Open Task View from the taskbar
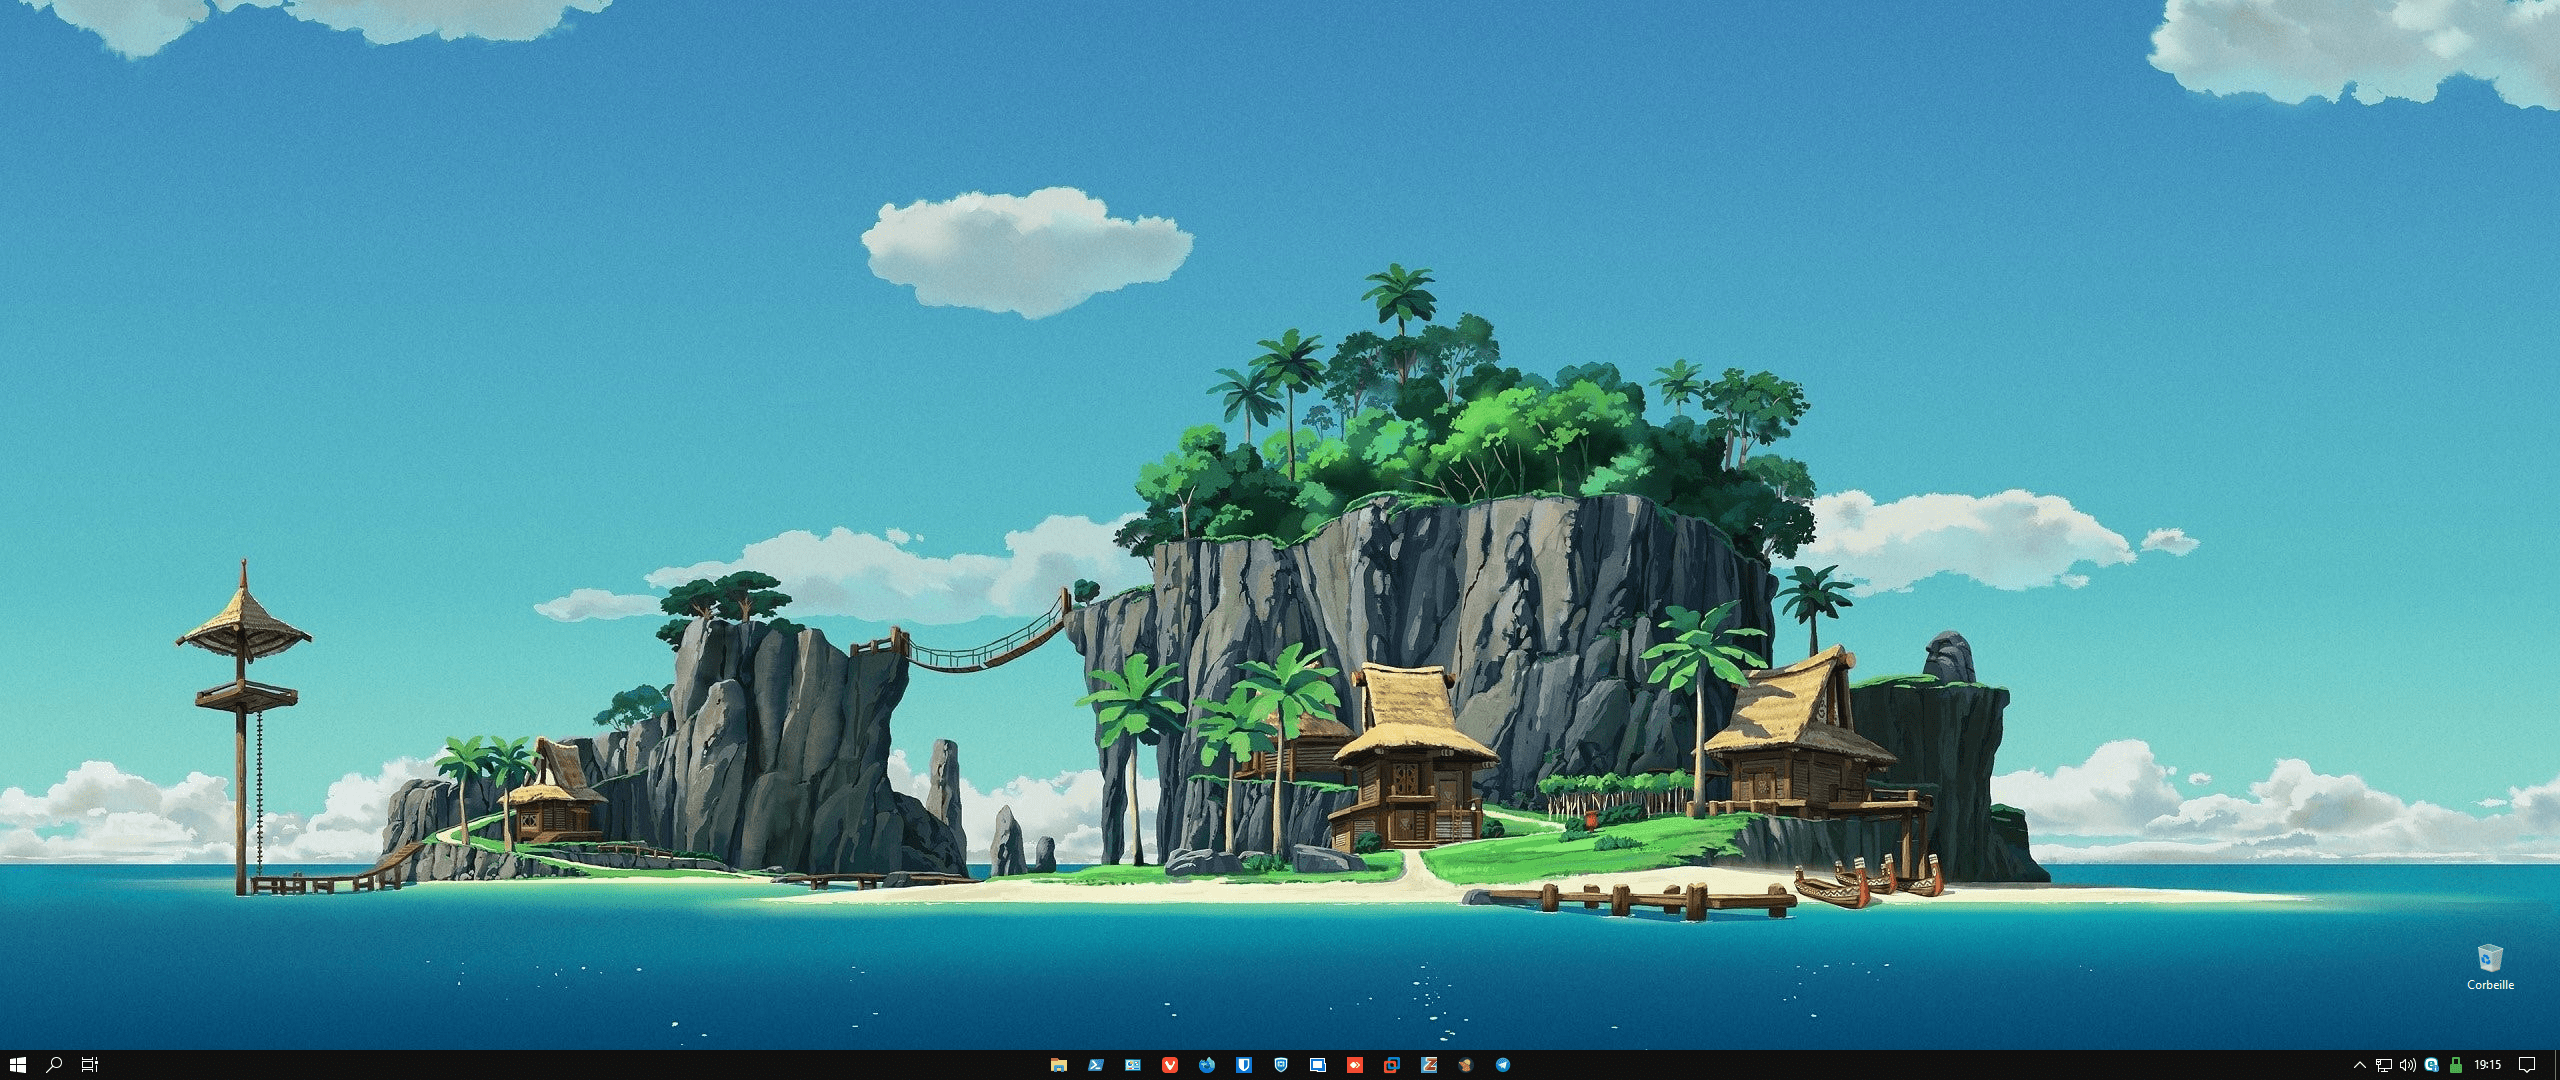2560x1080 pixels. (90, 1065)
